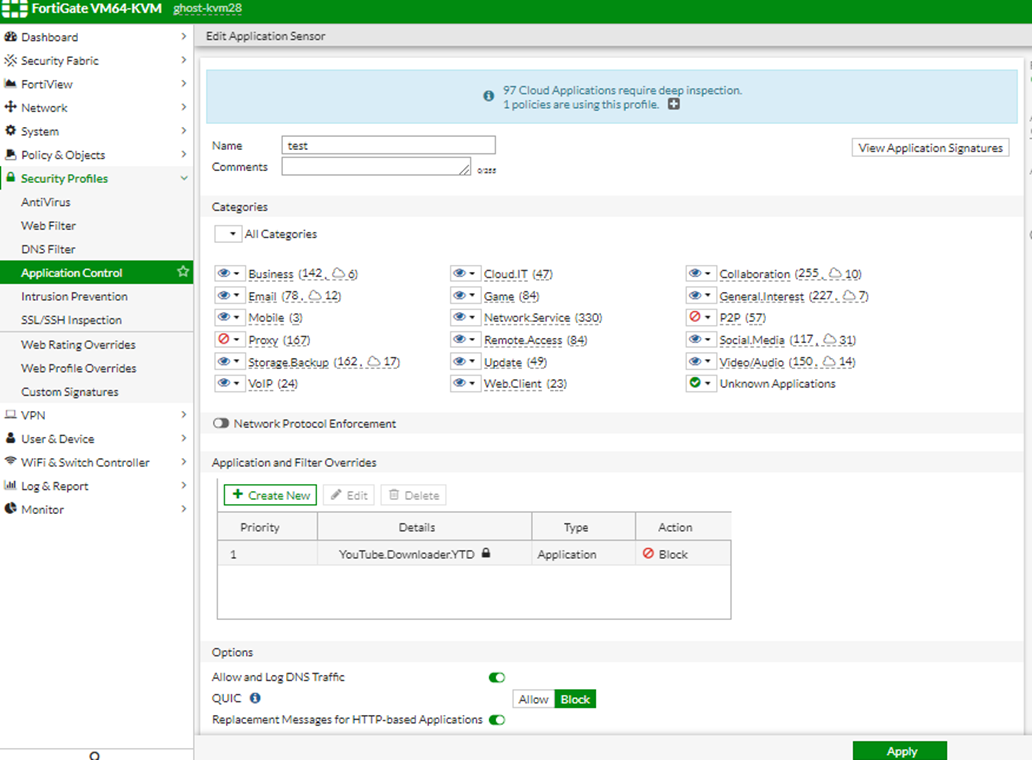The width and height of the screenshot is (1032, 760).
Task: Disable Replacement Messages for HTTP-based Applications
Action: tap(497, 720)
